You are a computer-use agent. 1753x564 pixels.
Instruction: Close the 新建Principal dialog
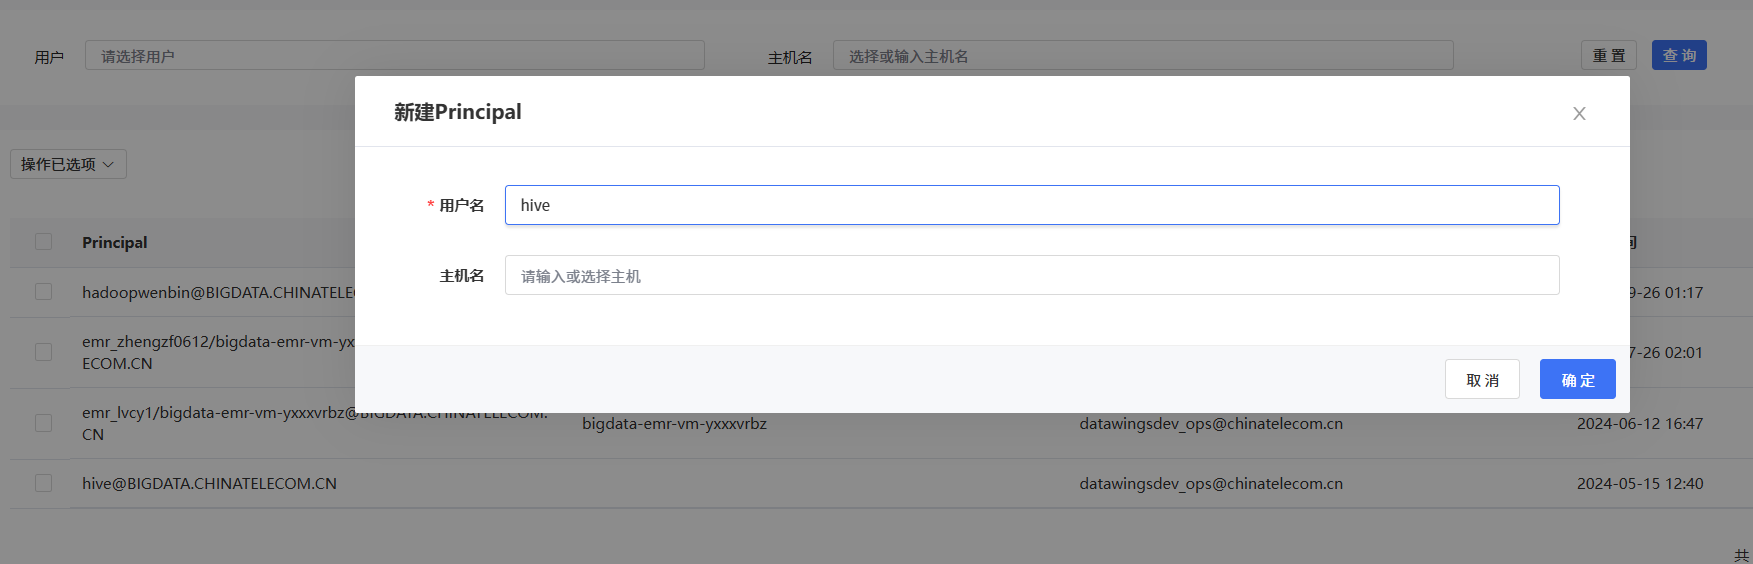coord(1579,114)
